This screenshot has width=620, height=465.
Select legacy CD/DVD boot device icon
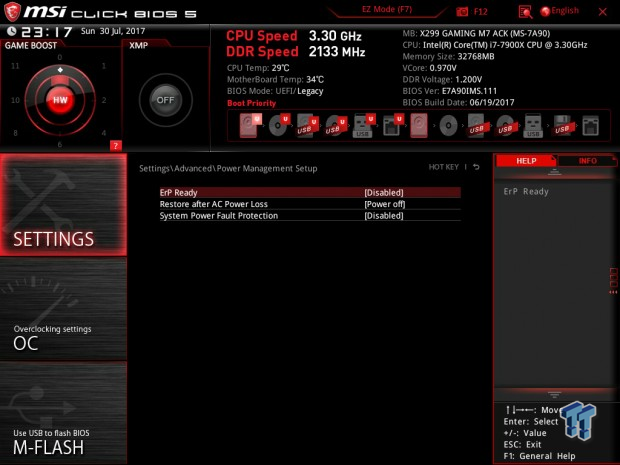click(x=448, y=125)
